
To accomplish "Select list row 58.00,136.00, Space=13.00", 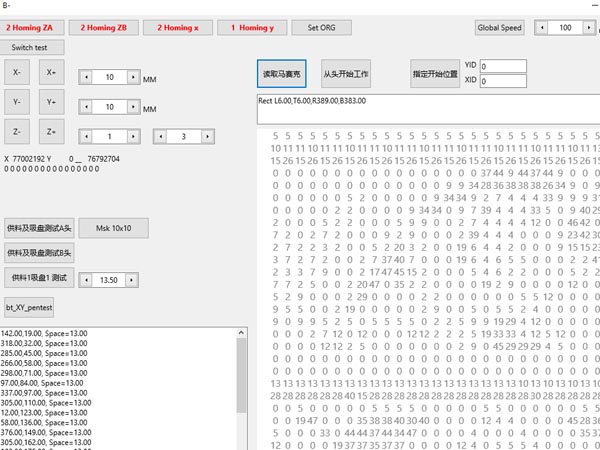I will (x=44, y=423).
